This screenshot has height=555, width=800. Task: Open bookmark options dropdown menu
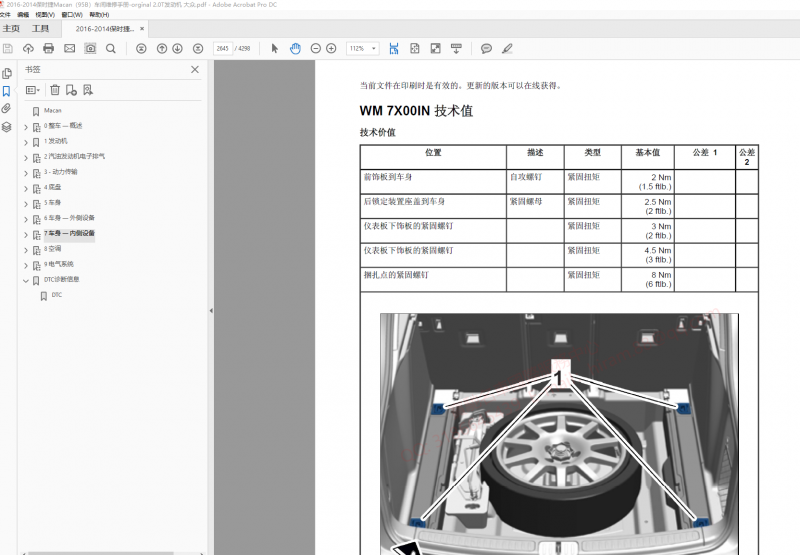(33, 90)
